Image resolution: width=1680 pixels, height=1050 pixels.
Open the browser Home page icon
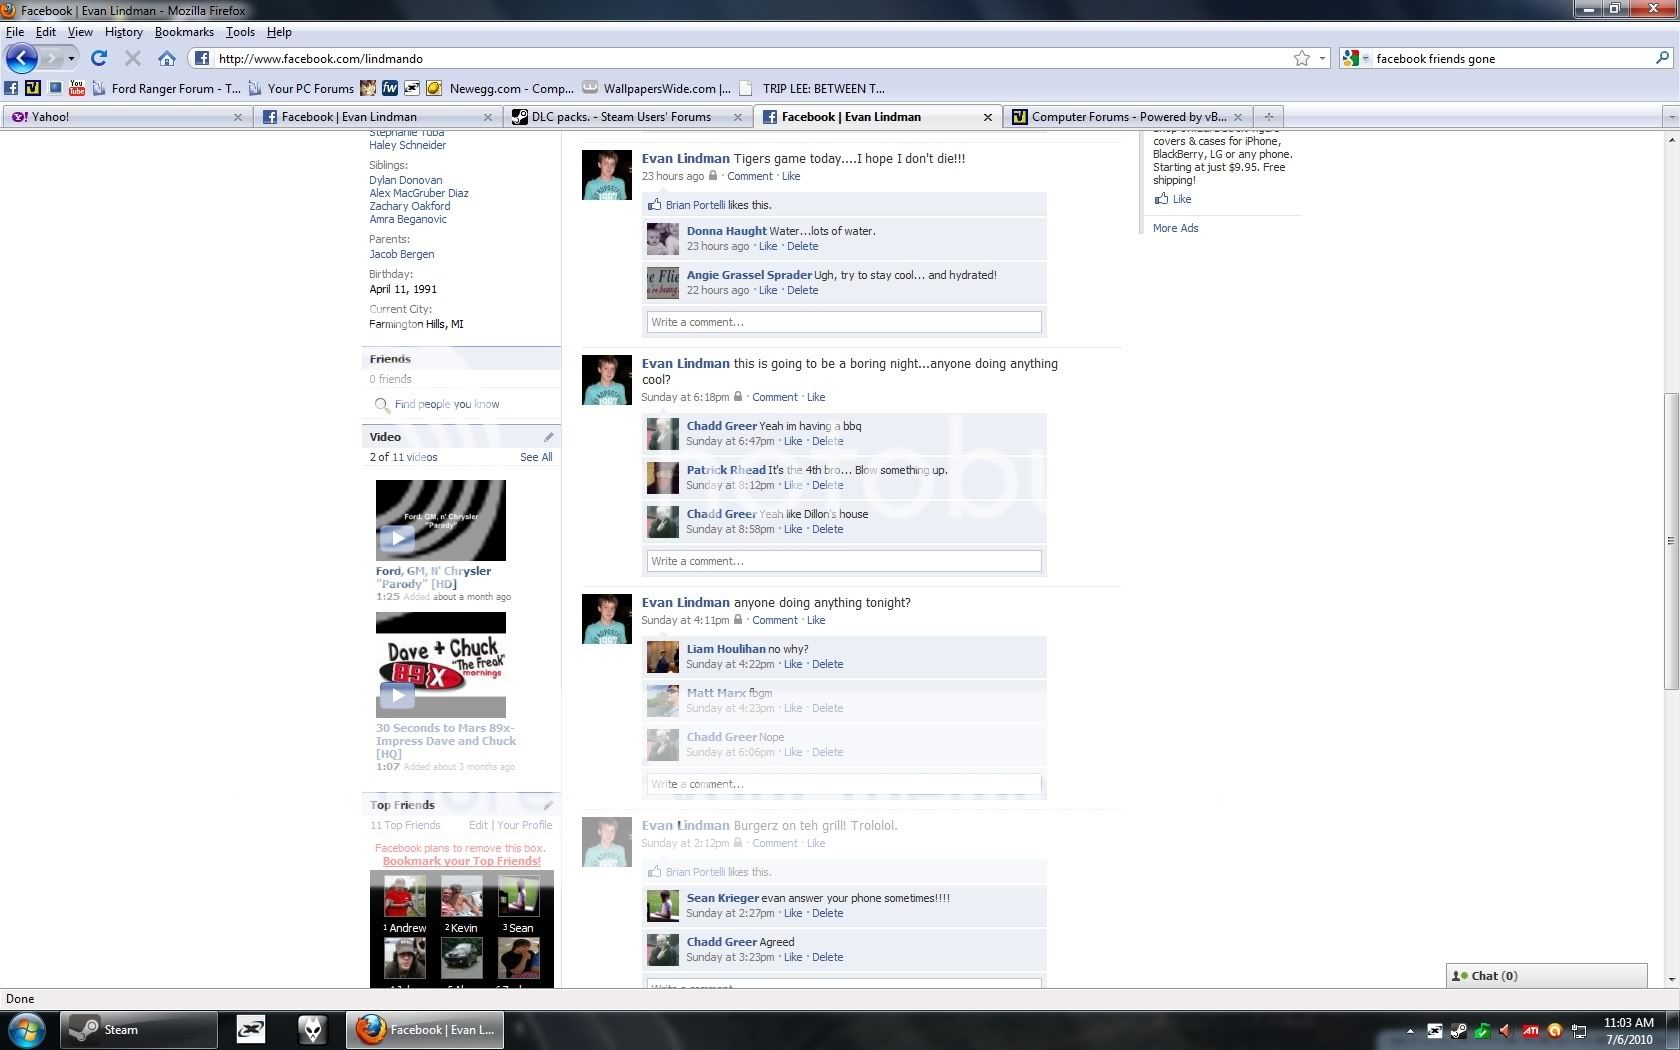tap(167, 58)
